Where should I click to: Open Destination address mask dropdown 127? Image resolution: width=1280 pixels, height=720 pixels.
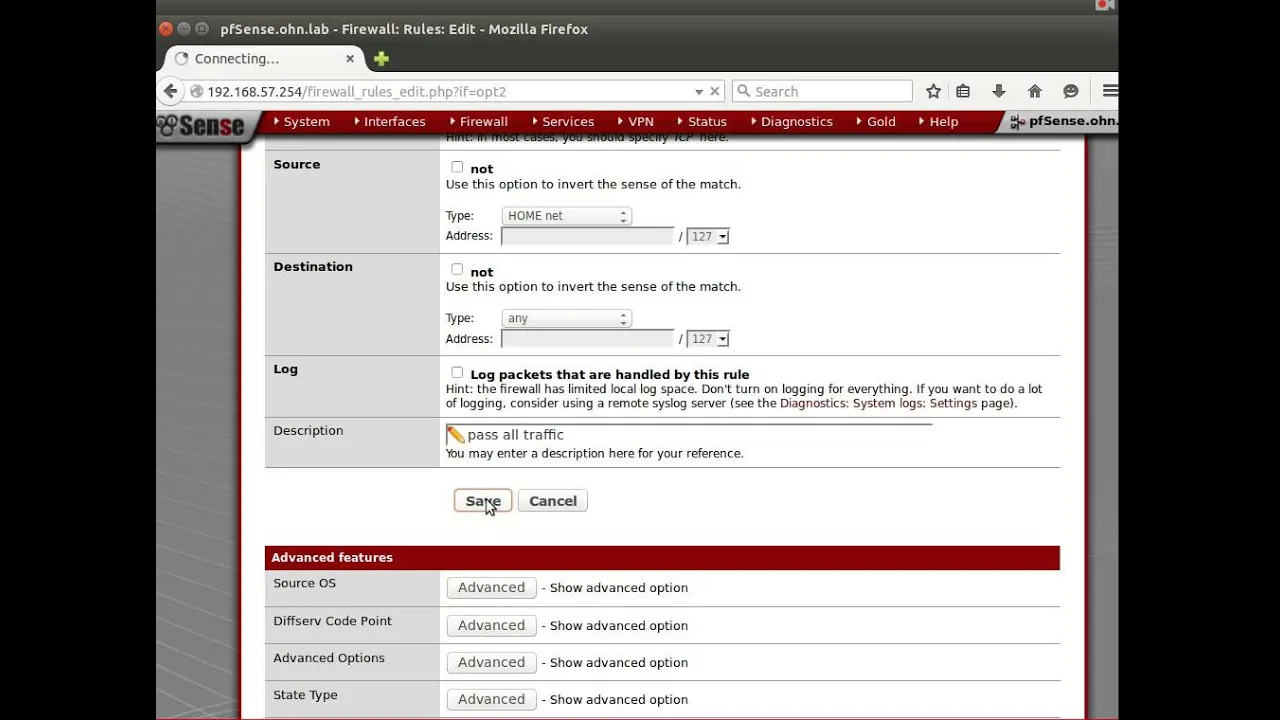click(708, 339)
